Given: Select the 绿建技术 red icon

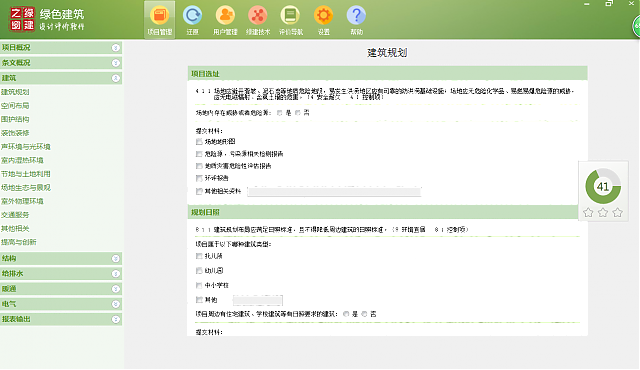Looking at the screenshot, I should pyautogui.click(x=258, y=20).
